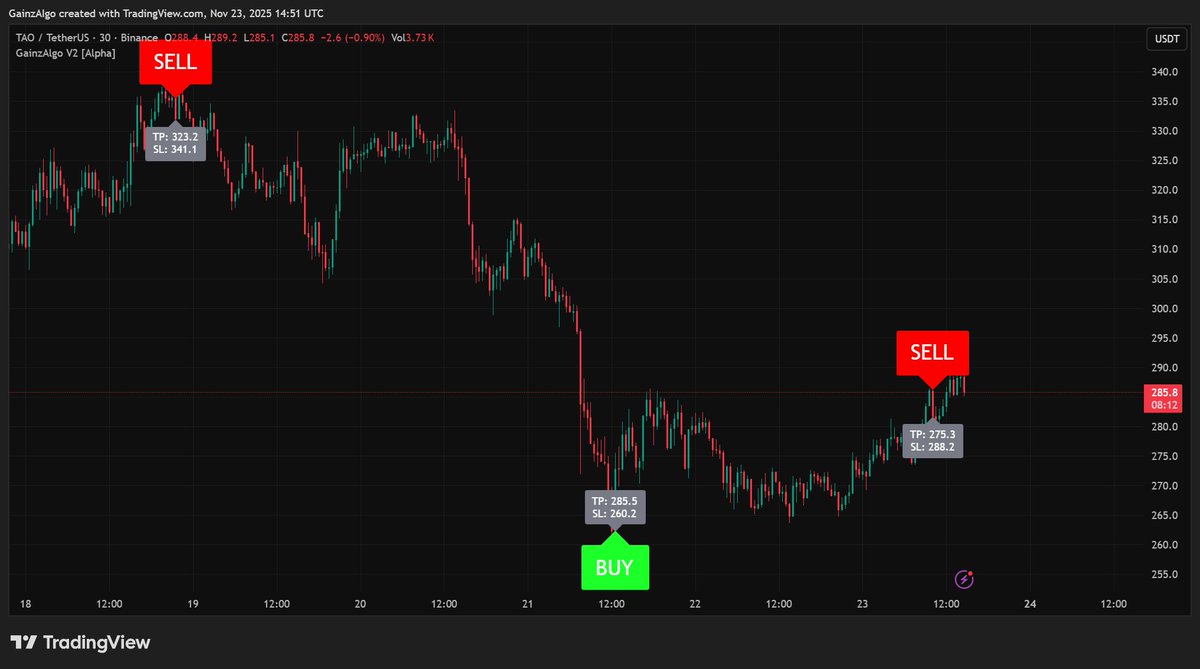Click the TP: 323.2 SL: 341.1 label

coord(175,142)
